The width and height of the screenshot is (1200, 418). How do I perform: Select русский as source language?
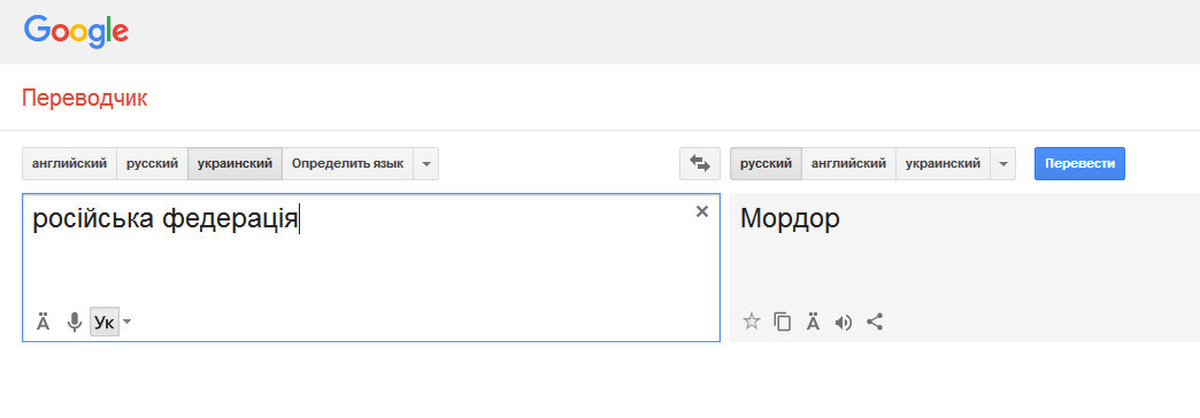tap(152, 163)
